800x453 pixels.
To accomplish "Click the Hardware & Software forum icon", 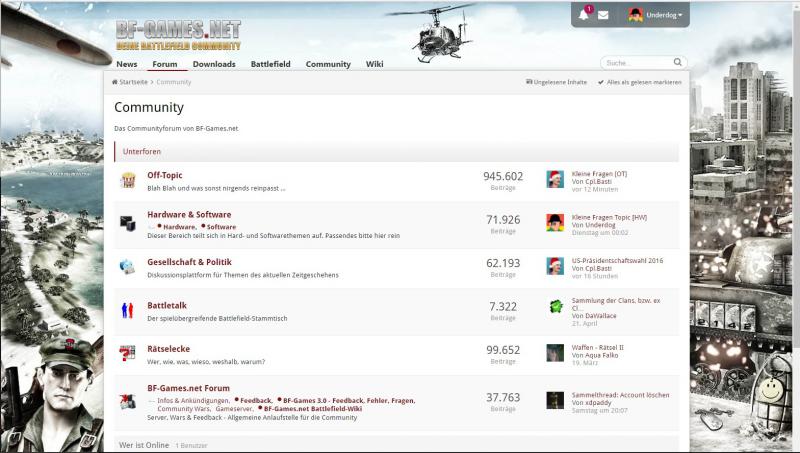I will coord(128,223).
